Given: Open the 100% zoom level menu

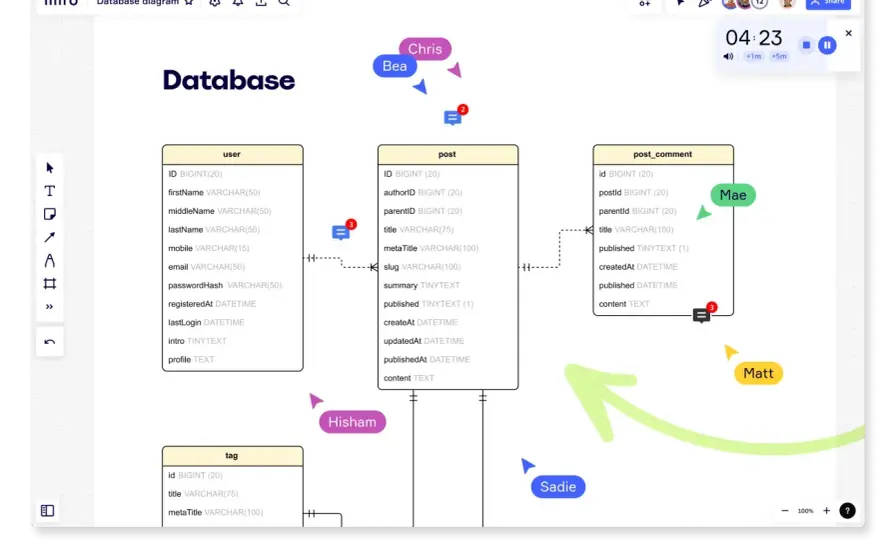Looking at the screenshot, I should tap(805, 511).
